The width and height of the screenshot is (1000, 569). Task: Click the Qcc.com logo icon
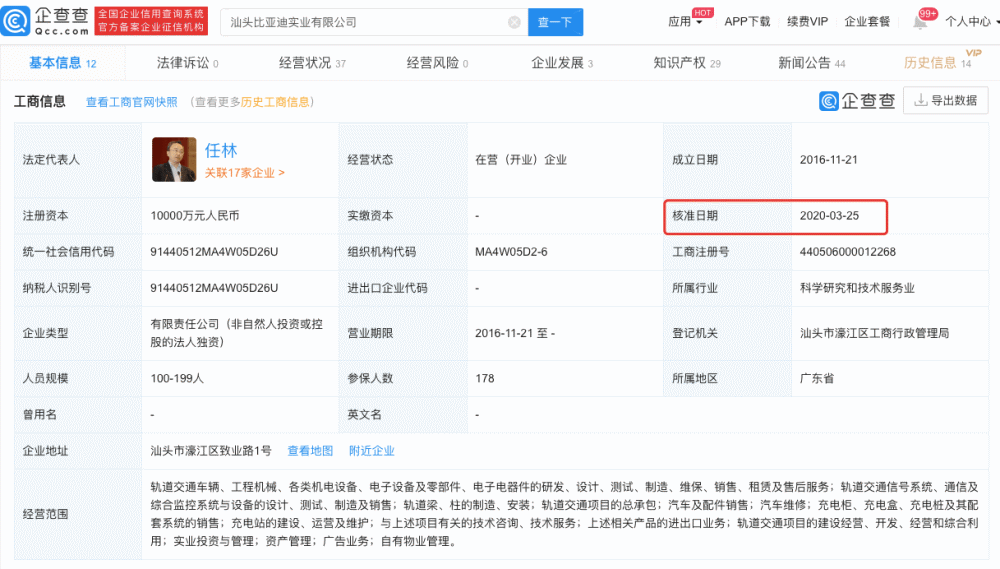(16, 21)
